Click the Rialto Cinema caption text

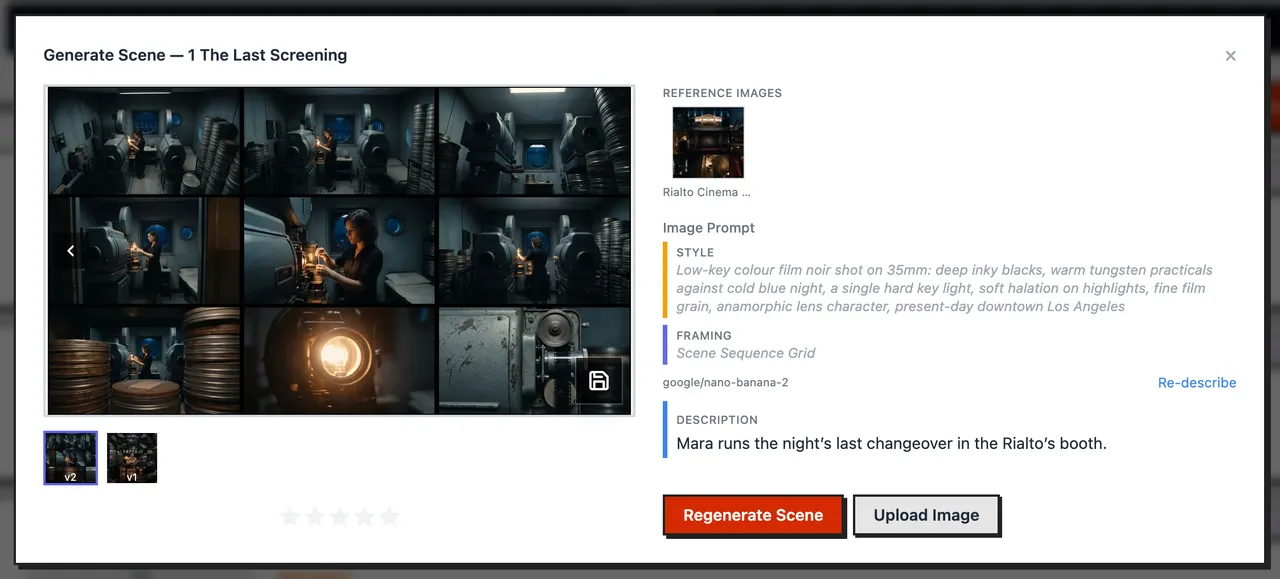point(706,192)
